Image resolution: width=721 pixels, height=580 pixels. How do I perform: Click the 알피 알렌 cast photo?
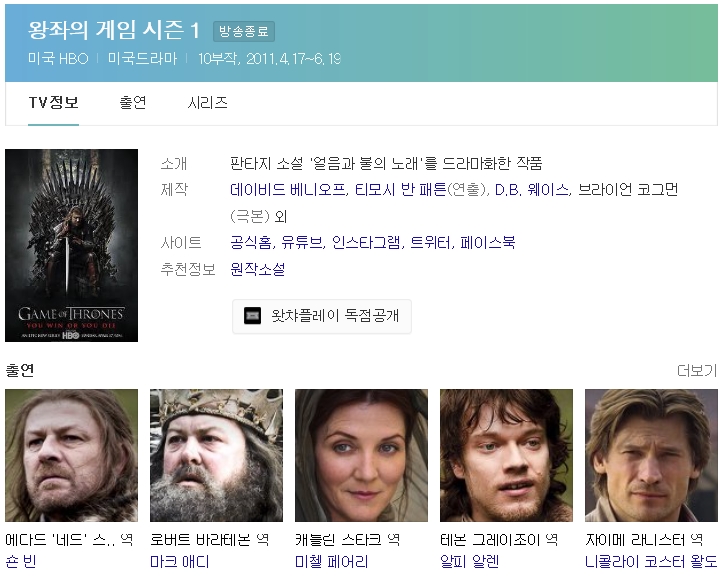506,455
